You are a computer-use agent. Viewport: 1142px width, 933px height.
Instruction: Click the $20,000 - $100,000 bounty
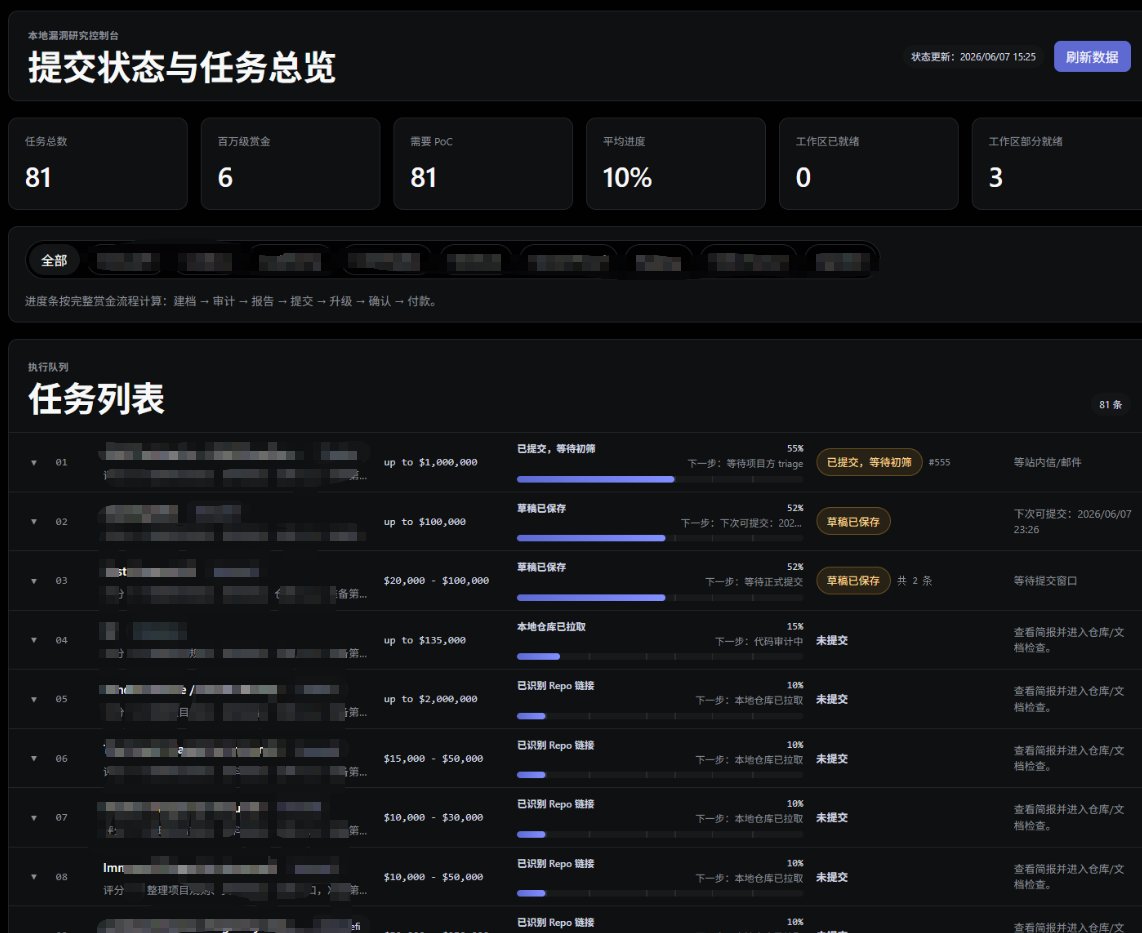436,580
